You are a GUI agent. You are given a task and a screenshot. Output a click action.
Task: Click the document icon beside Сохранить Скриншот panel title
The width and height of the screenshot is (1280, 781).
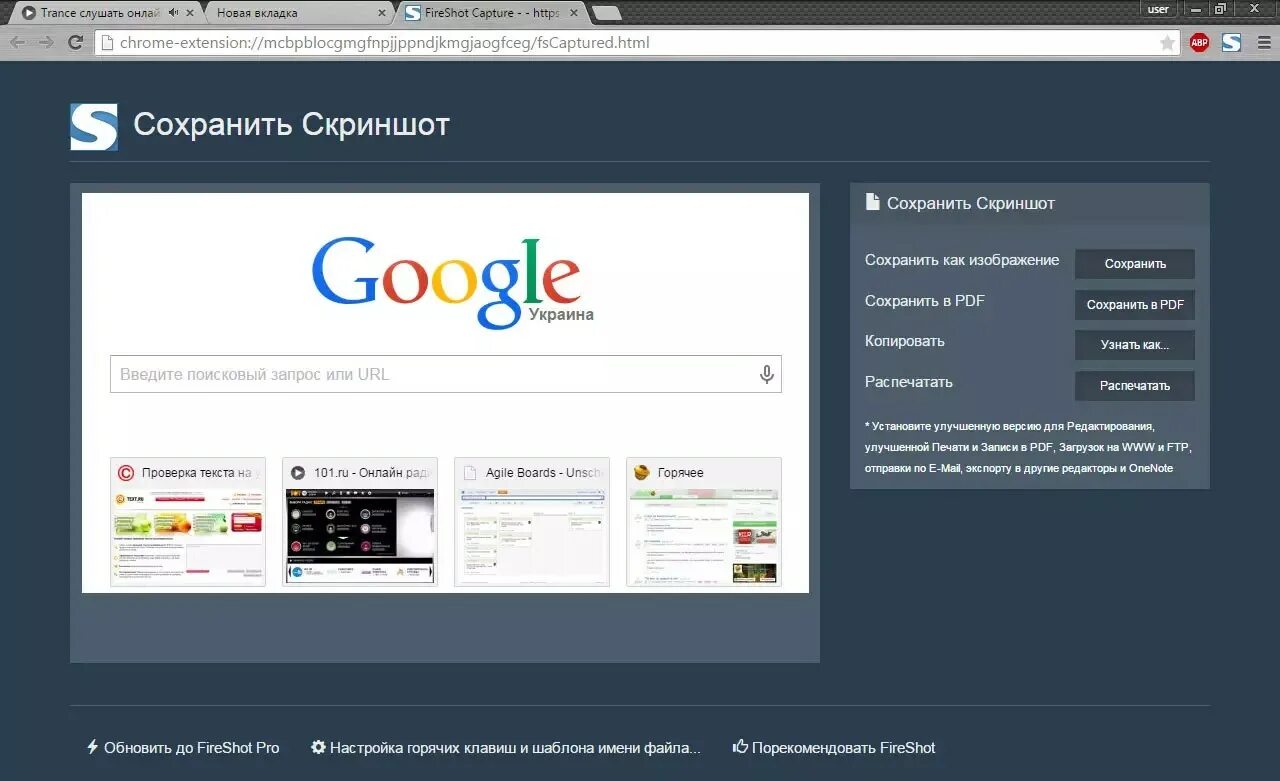(872, 203)
